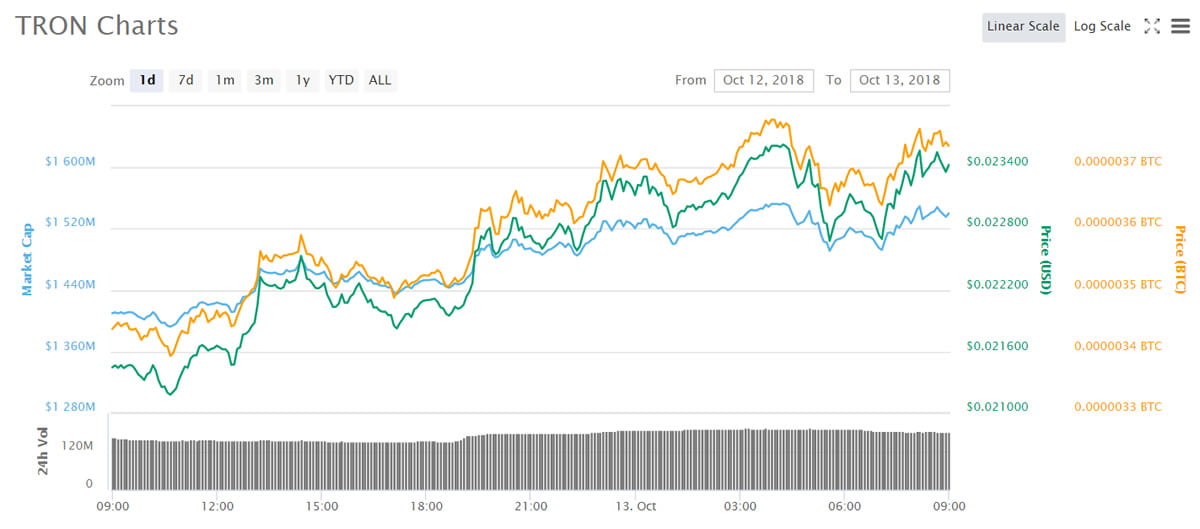Click the $1 360M market cap label
This screenshot has height=529, width=1200.
click(70, 346)
